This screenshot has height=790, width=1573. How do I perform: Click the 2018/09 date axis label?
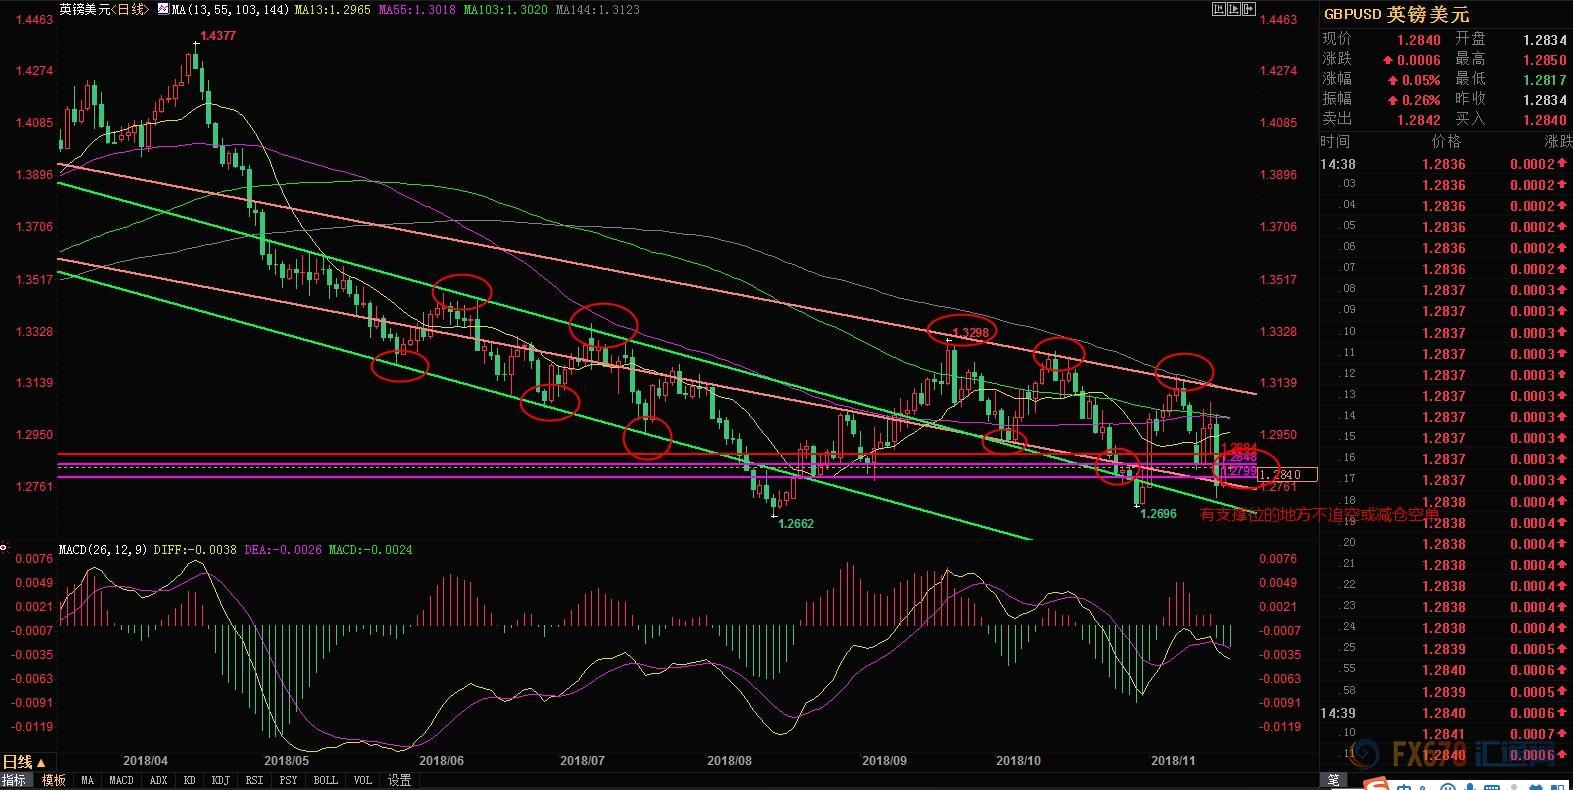[x=884, y=760]
